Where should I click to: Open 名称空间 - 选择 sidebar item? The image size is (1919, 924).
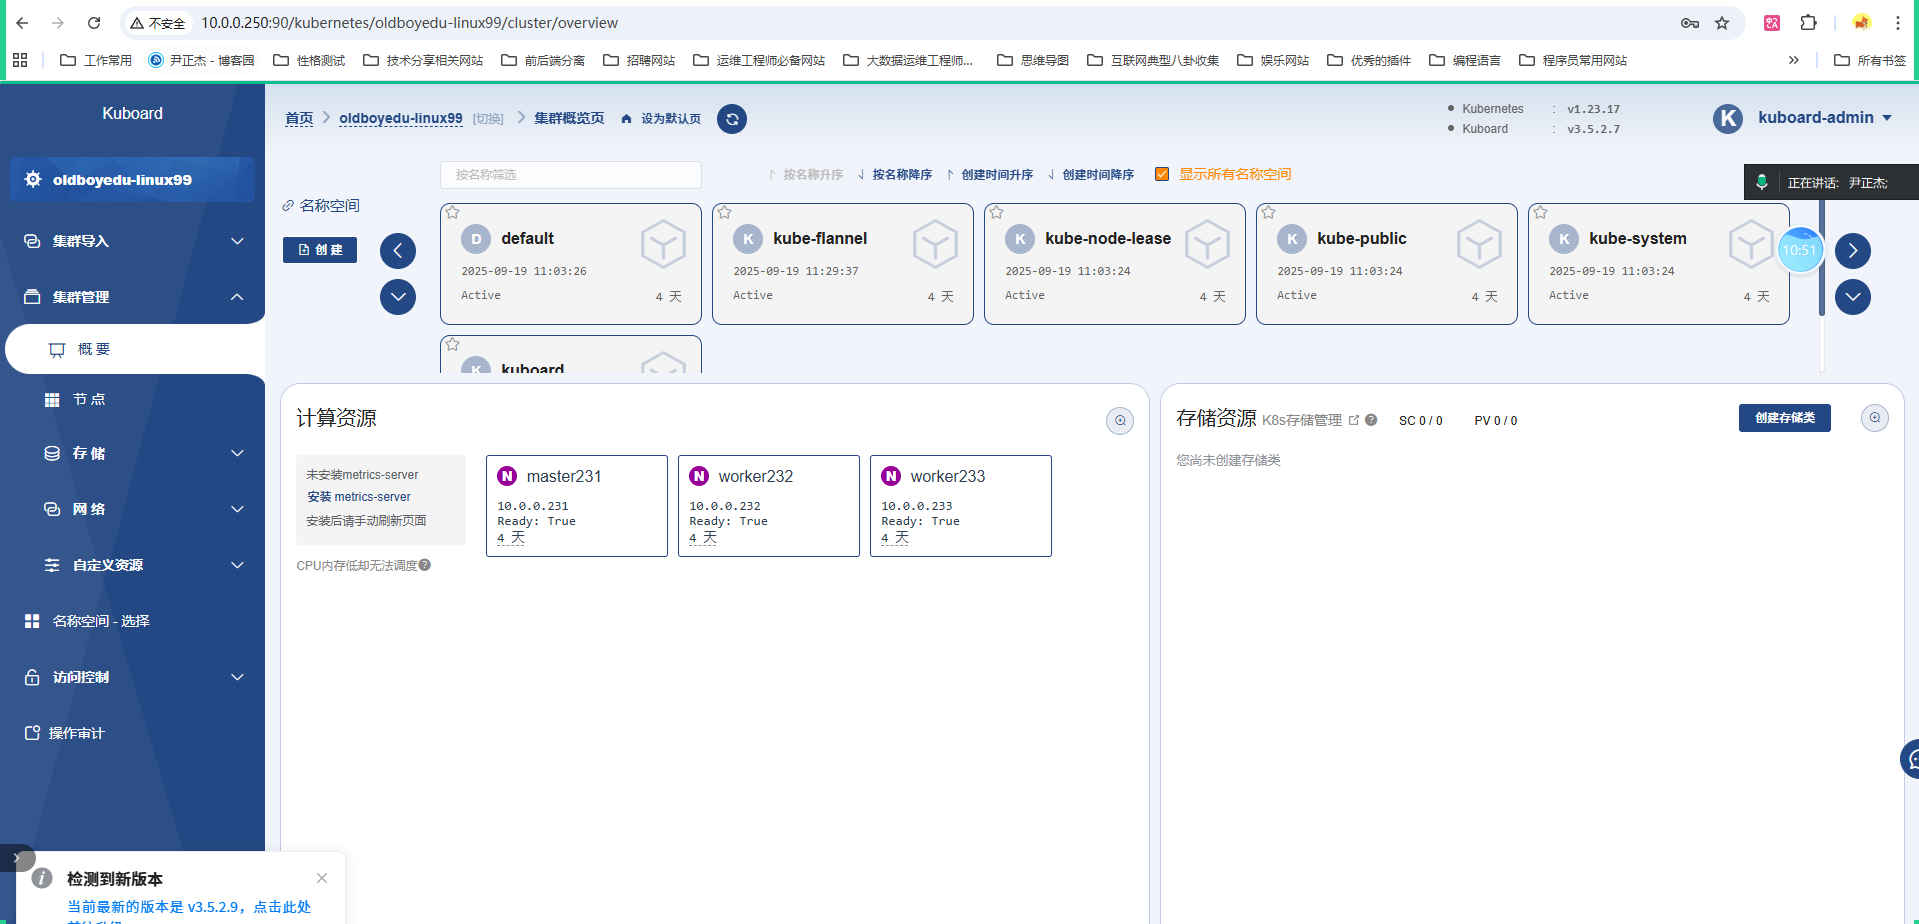132,621
